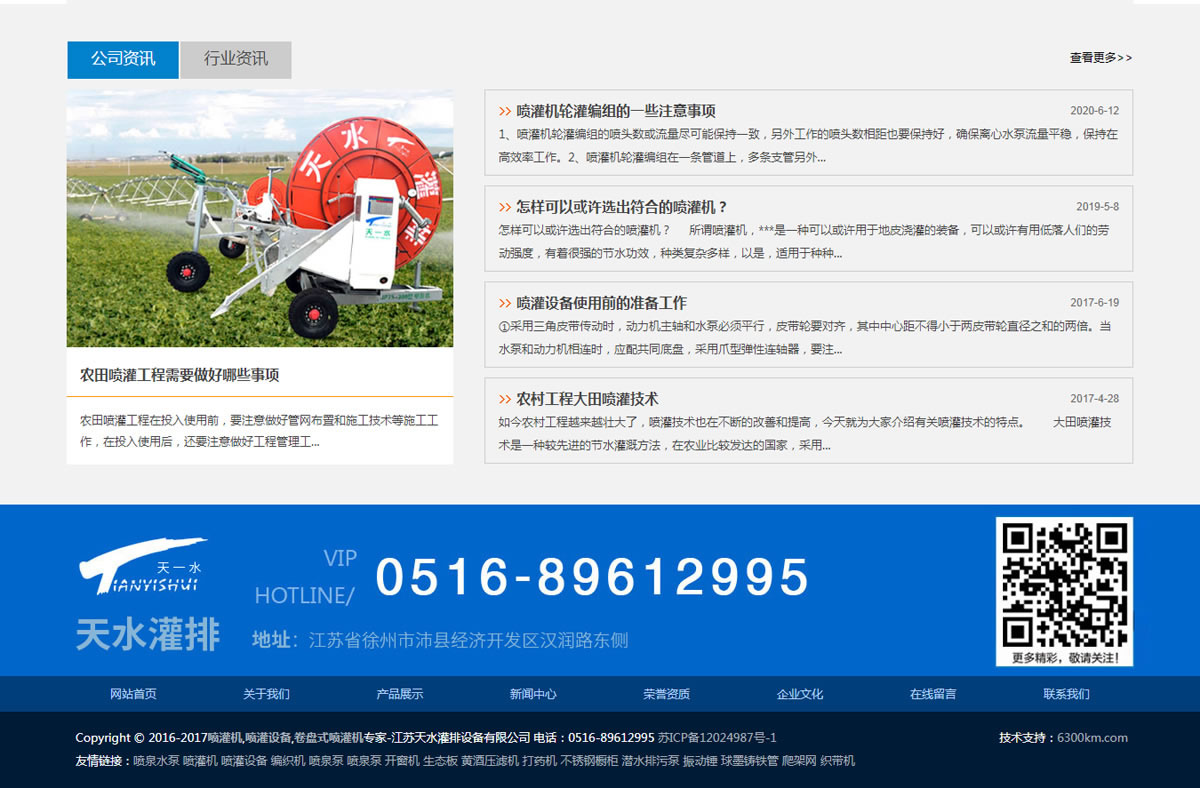Click 联系我们 in footer navigation
This screenshot has height=788, width=1200.
pyautogui.click(x=1066, y=694)
